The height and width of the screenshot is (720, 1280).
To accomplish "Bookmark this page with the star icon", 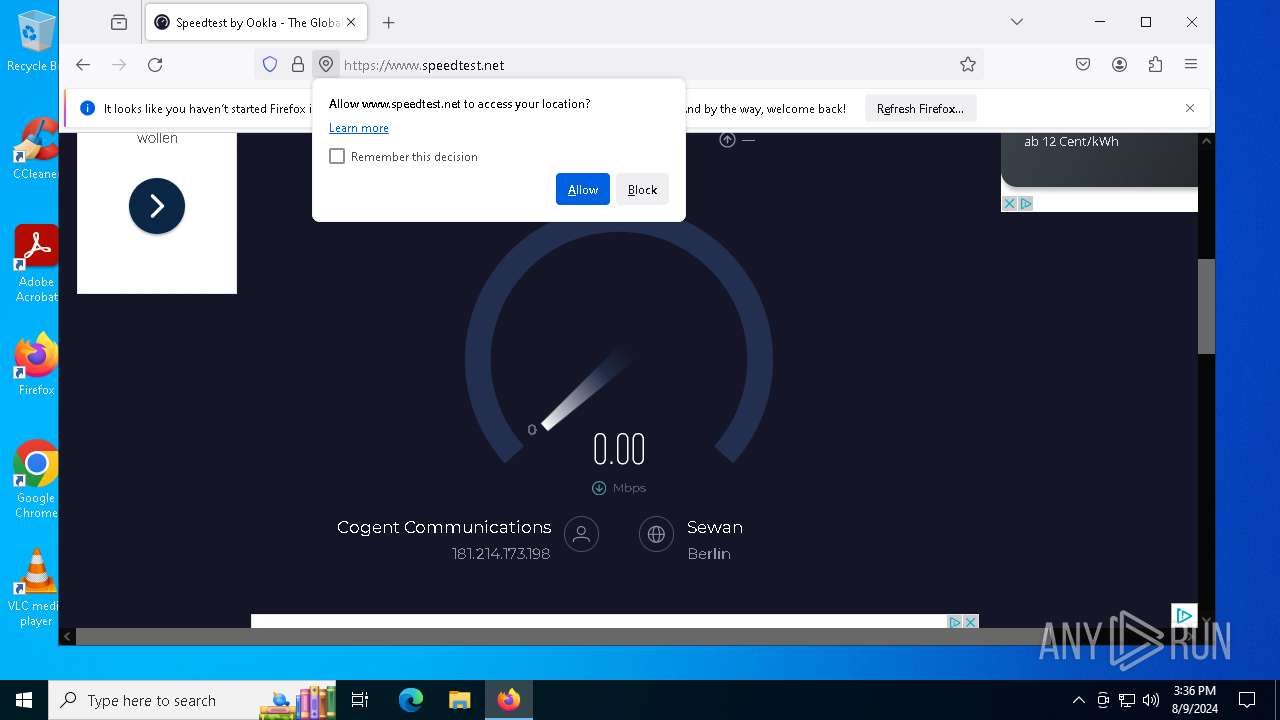I will coord(968,65).
